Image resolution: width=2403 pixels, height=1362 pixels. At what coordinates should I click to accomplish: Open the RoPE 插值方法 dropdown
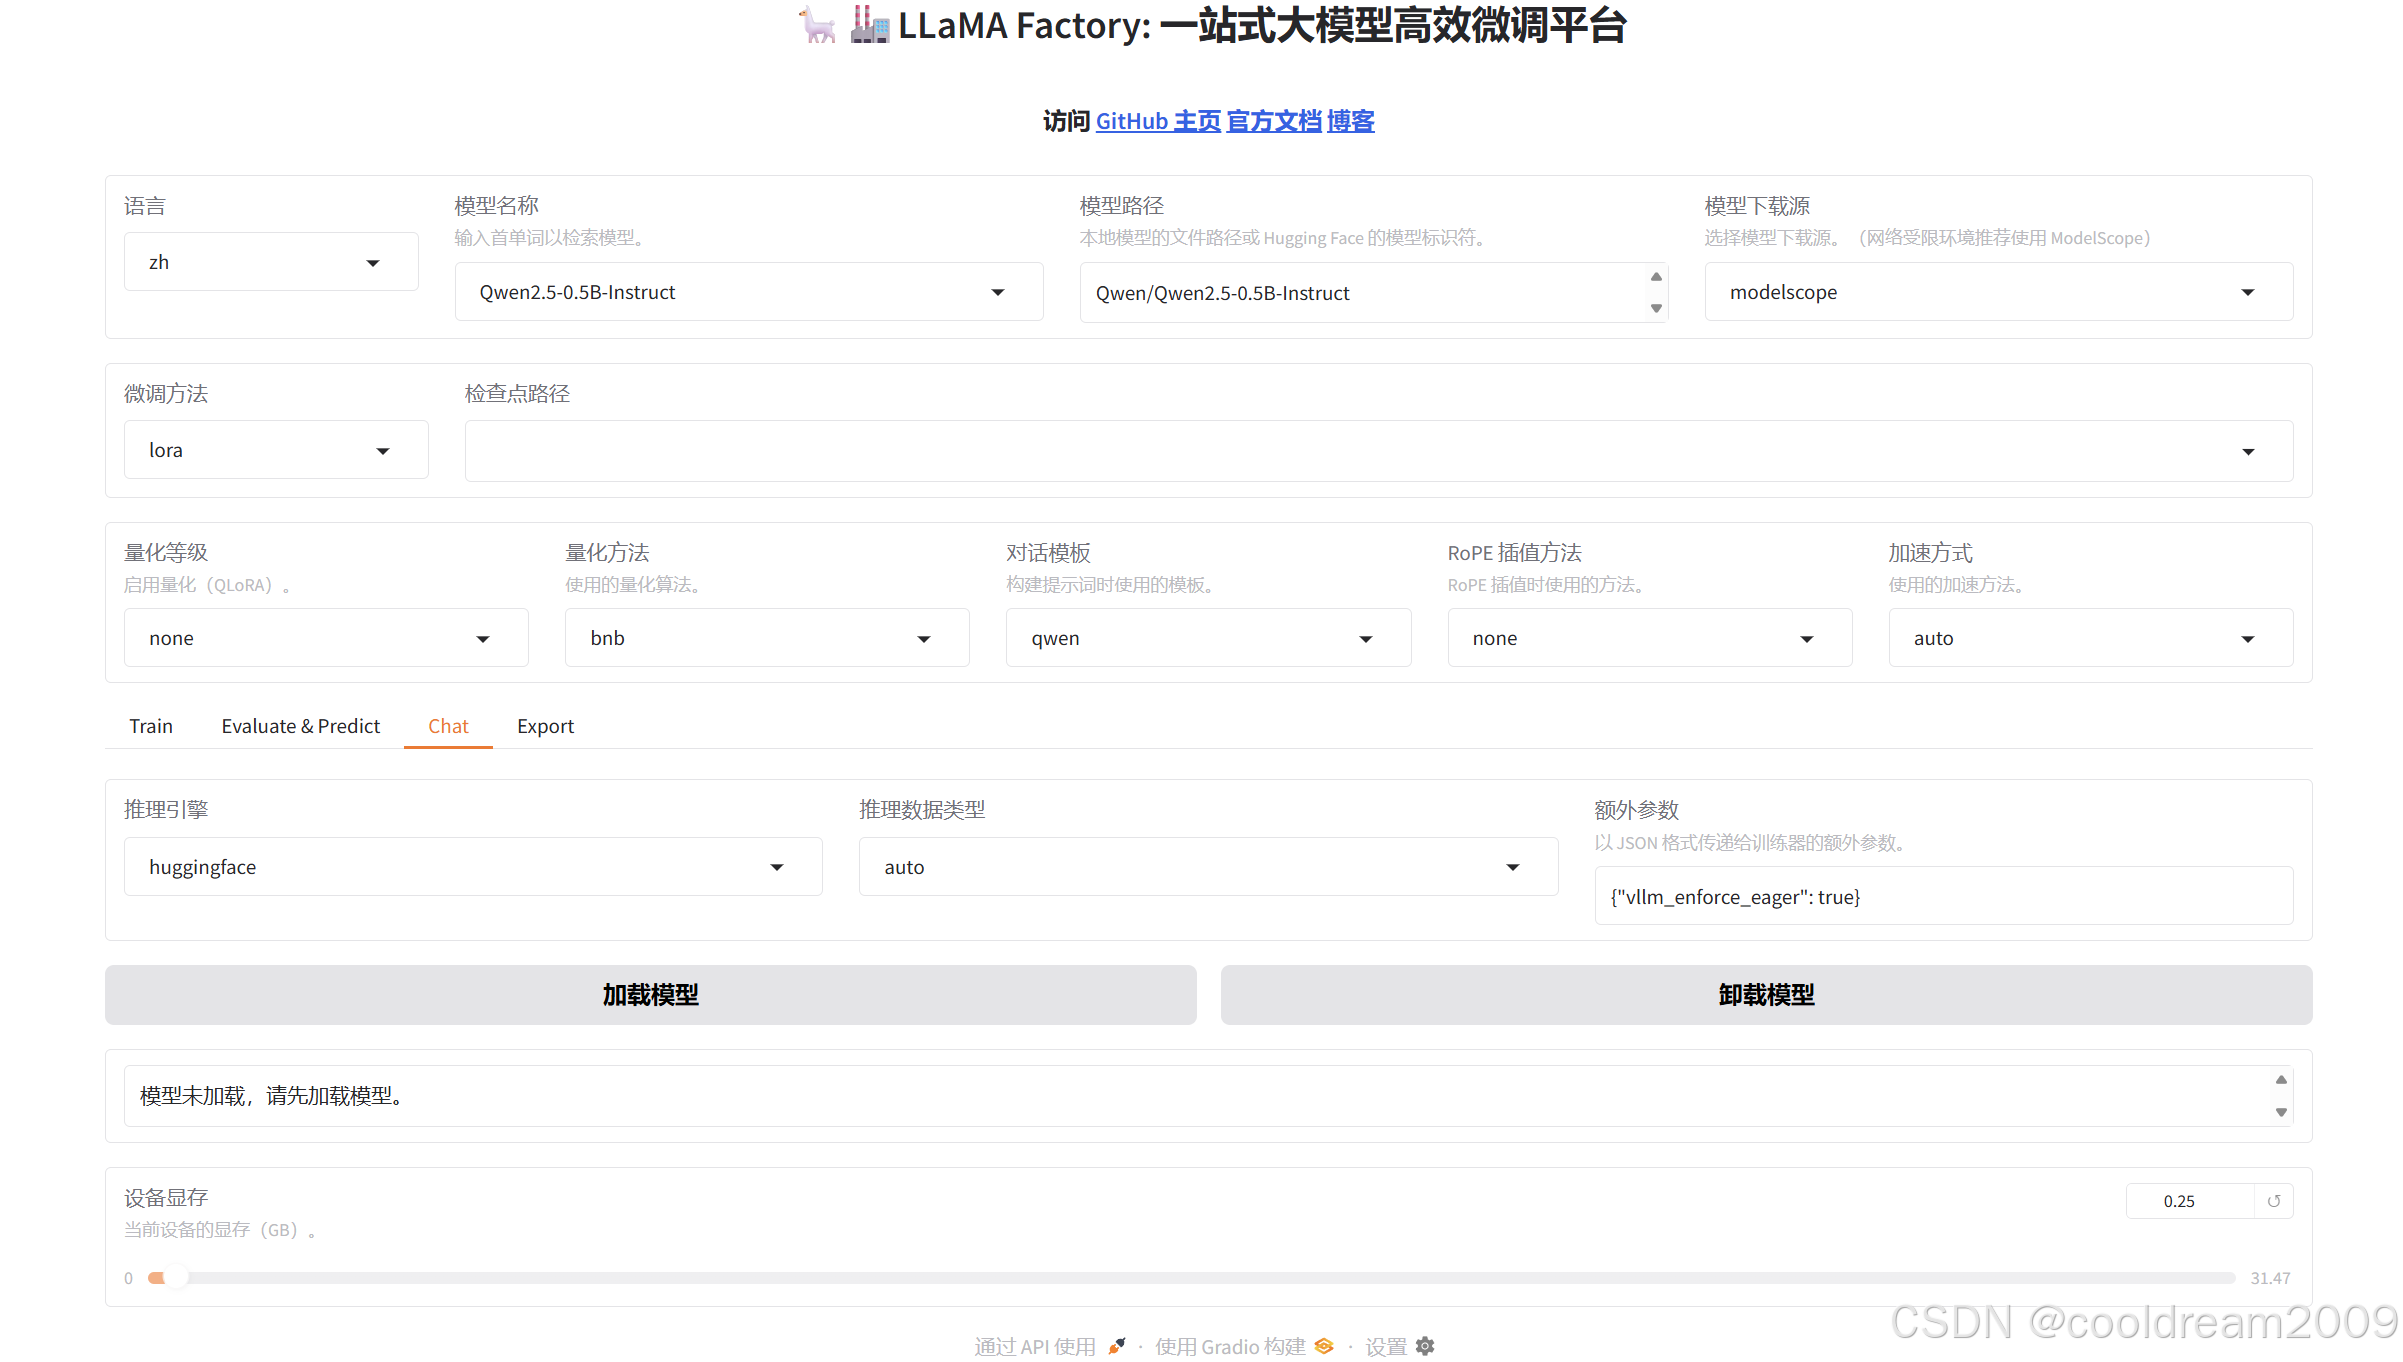coord(1649,638)
